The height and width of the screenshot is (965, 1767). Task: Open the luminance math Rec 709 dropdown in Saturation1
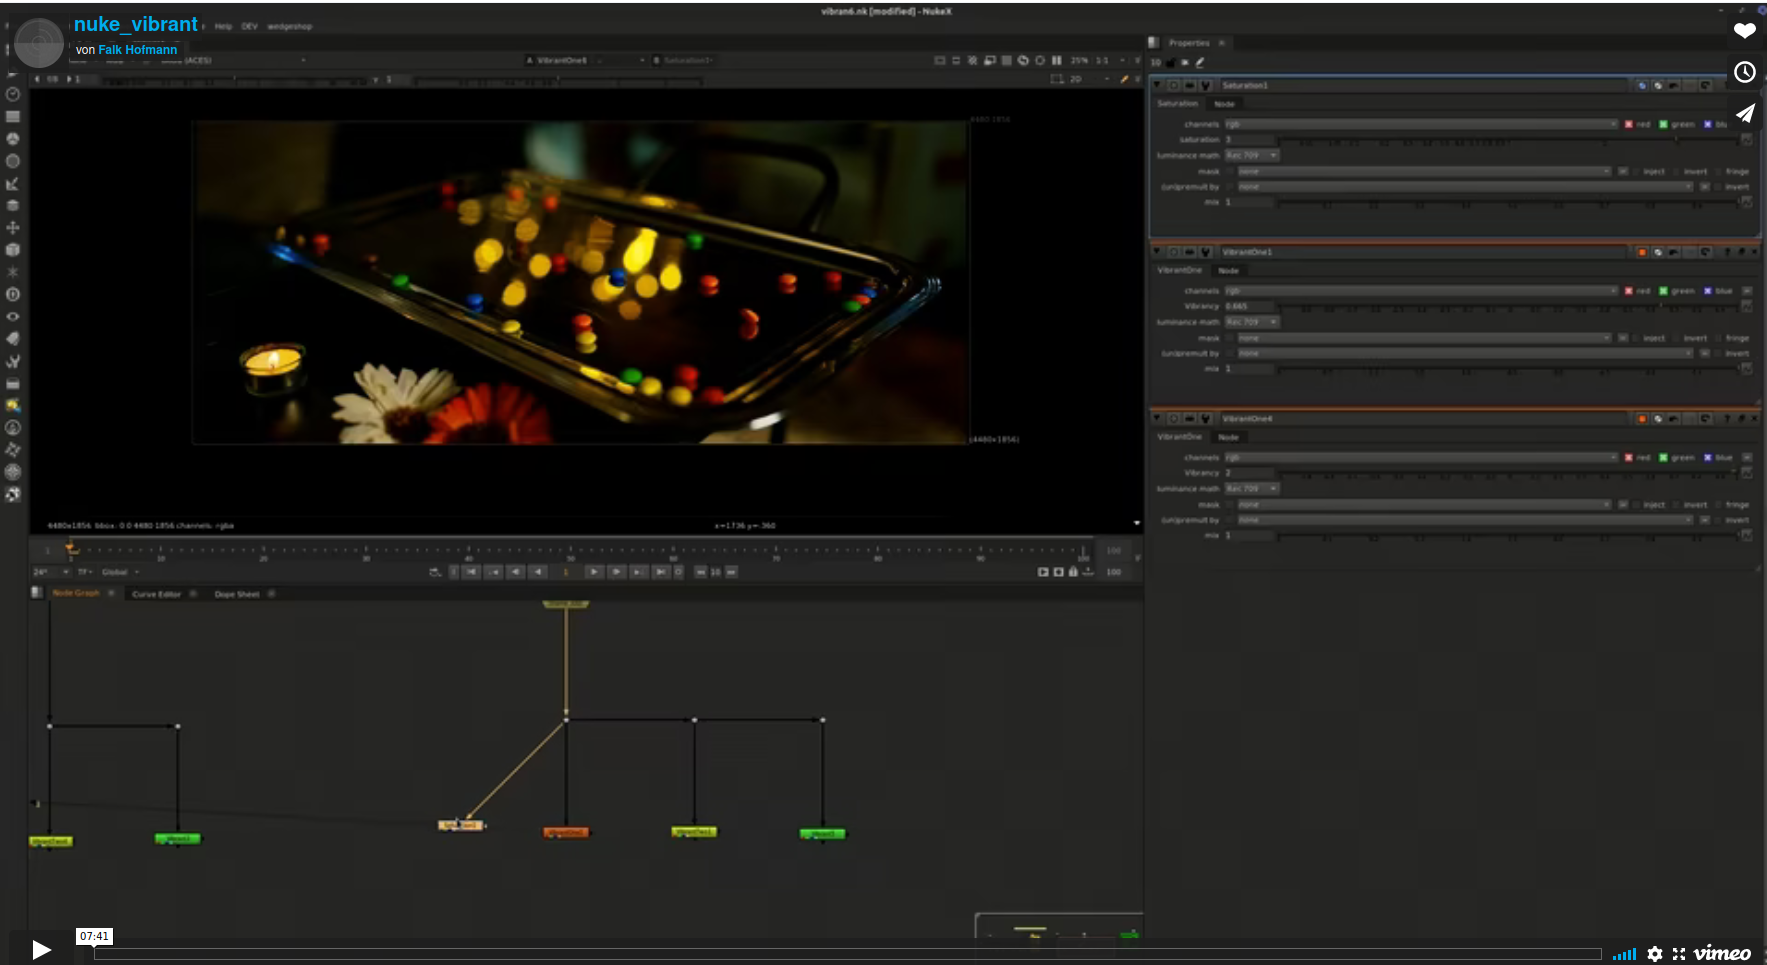tap(1253, 155)
